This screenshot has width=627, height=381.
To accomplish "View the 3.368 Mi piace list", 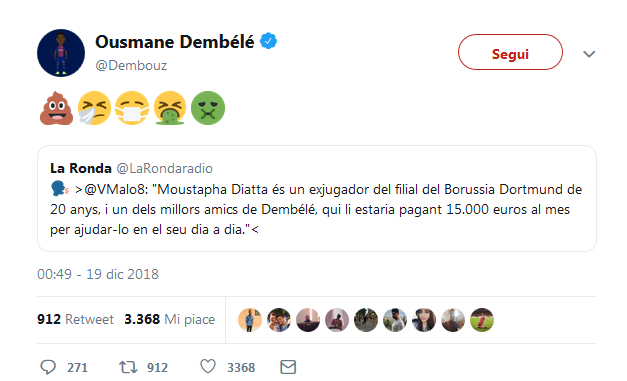I will tap(170, 319).
